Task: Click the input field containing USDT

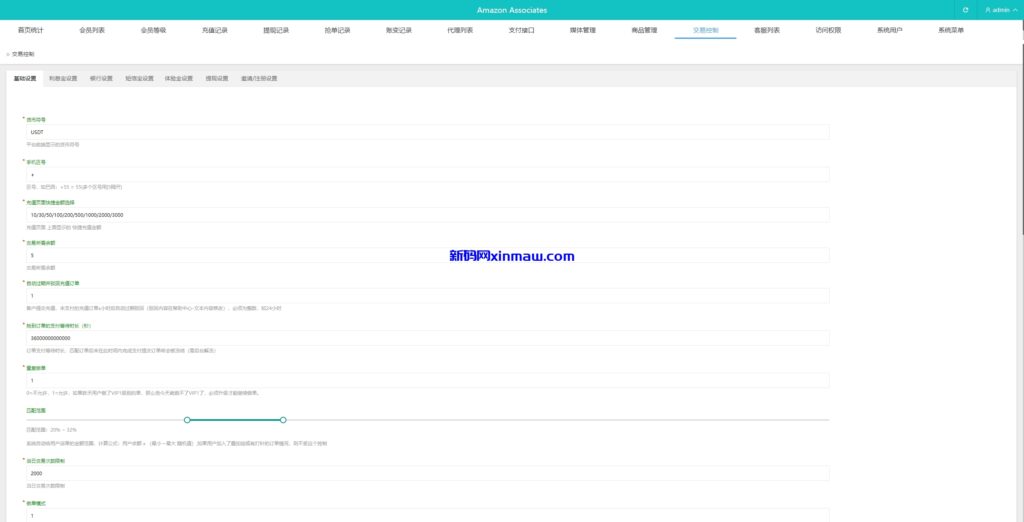Action: click(x=427, y=132)
